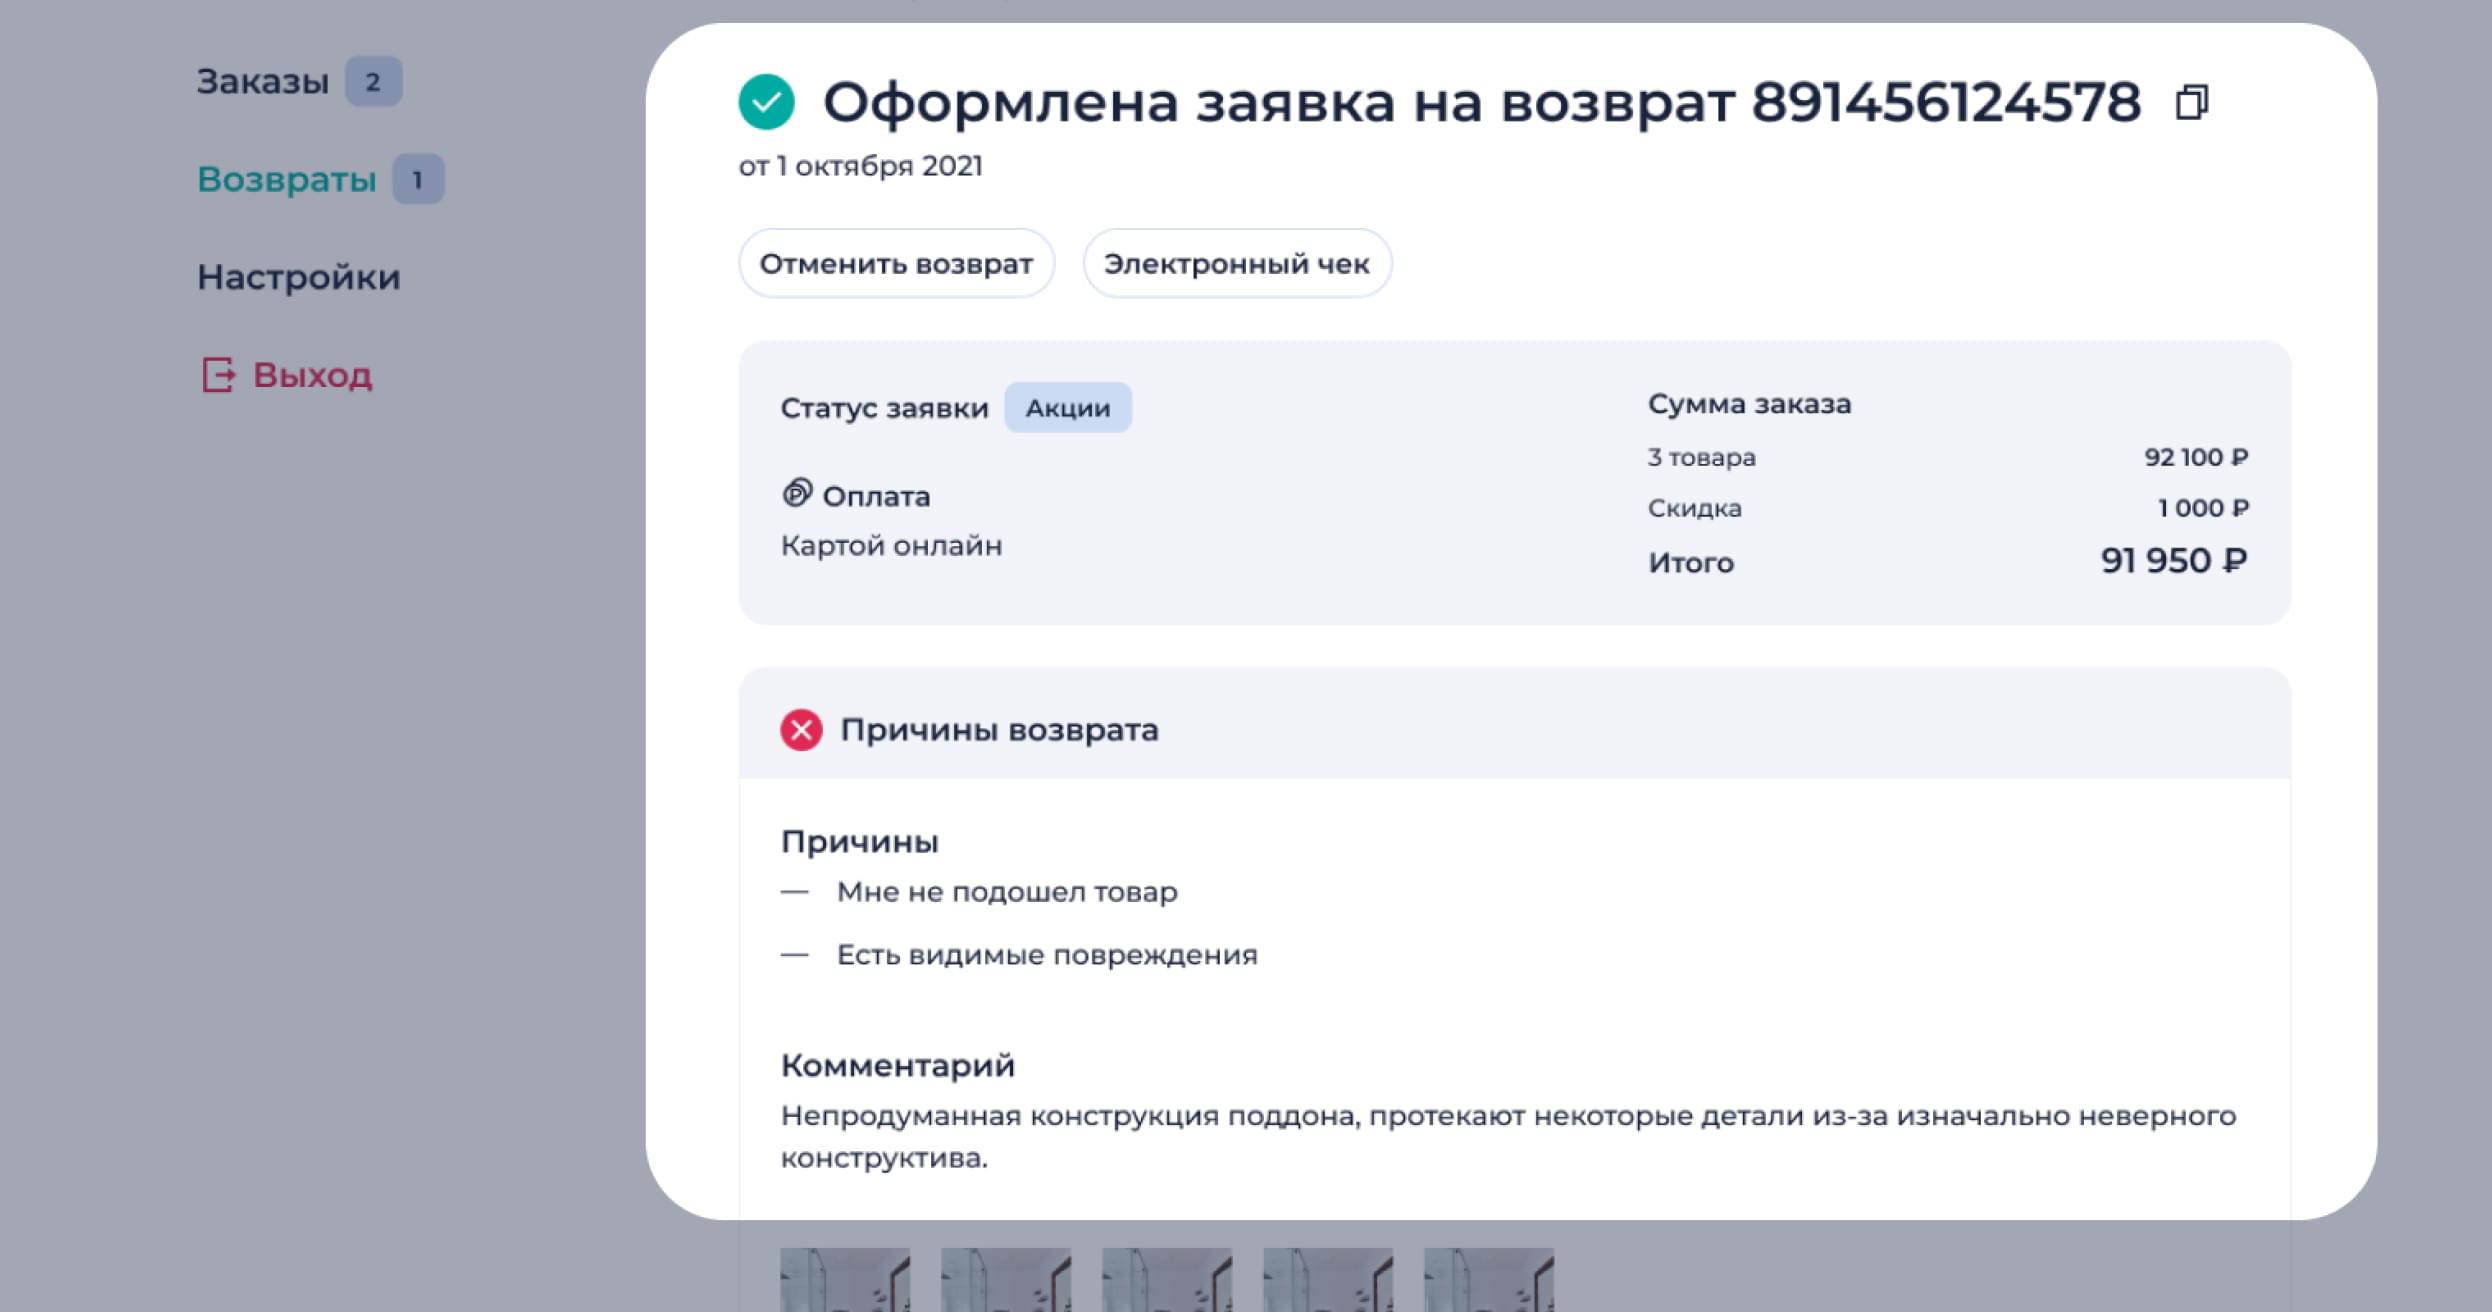Click the third product thumbnail
This screenshot has height=1312, width=2492.
click(x=1167, y=1285)
